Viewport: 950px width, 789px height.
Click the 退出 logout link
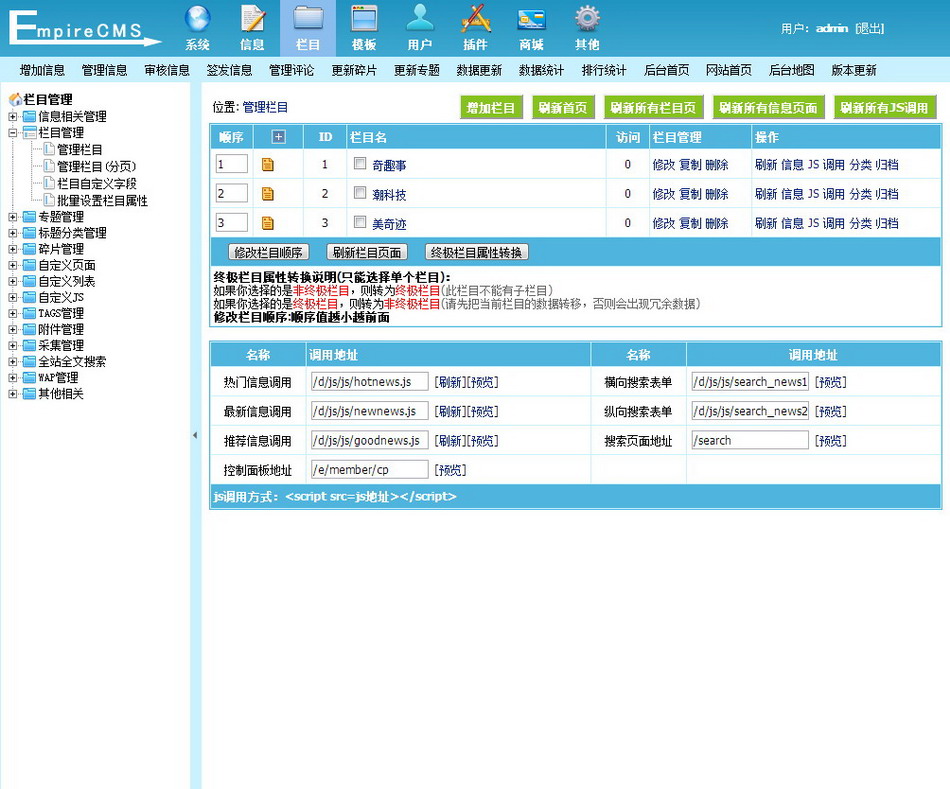click(x=870, y=28)
